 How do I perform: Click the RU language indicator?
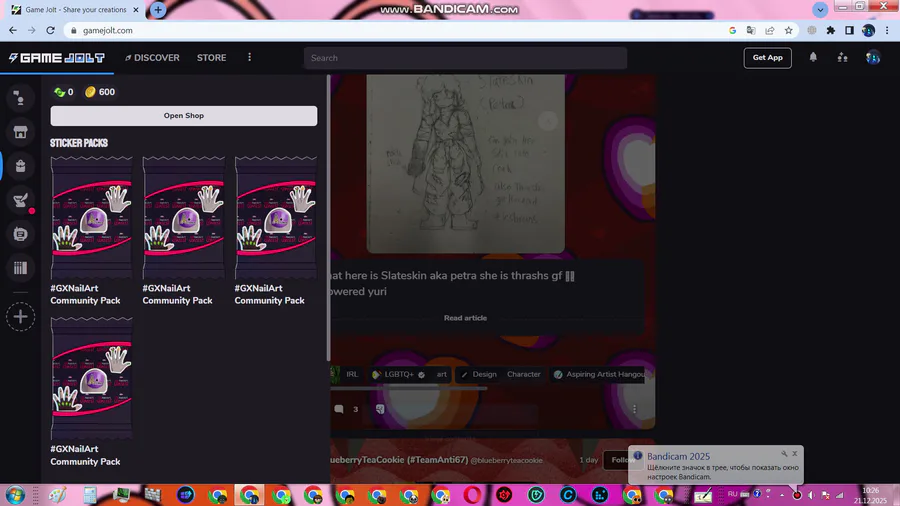coord(732,494)
